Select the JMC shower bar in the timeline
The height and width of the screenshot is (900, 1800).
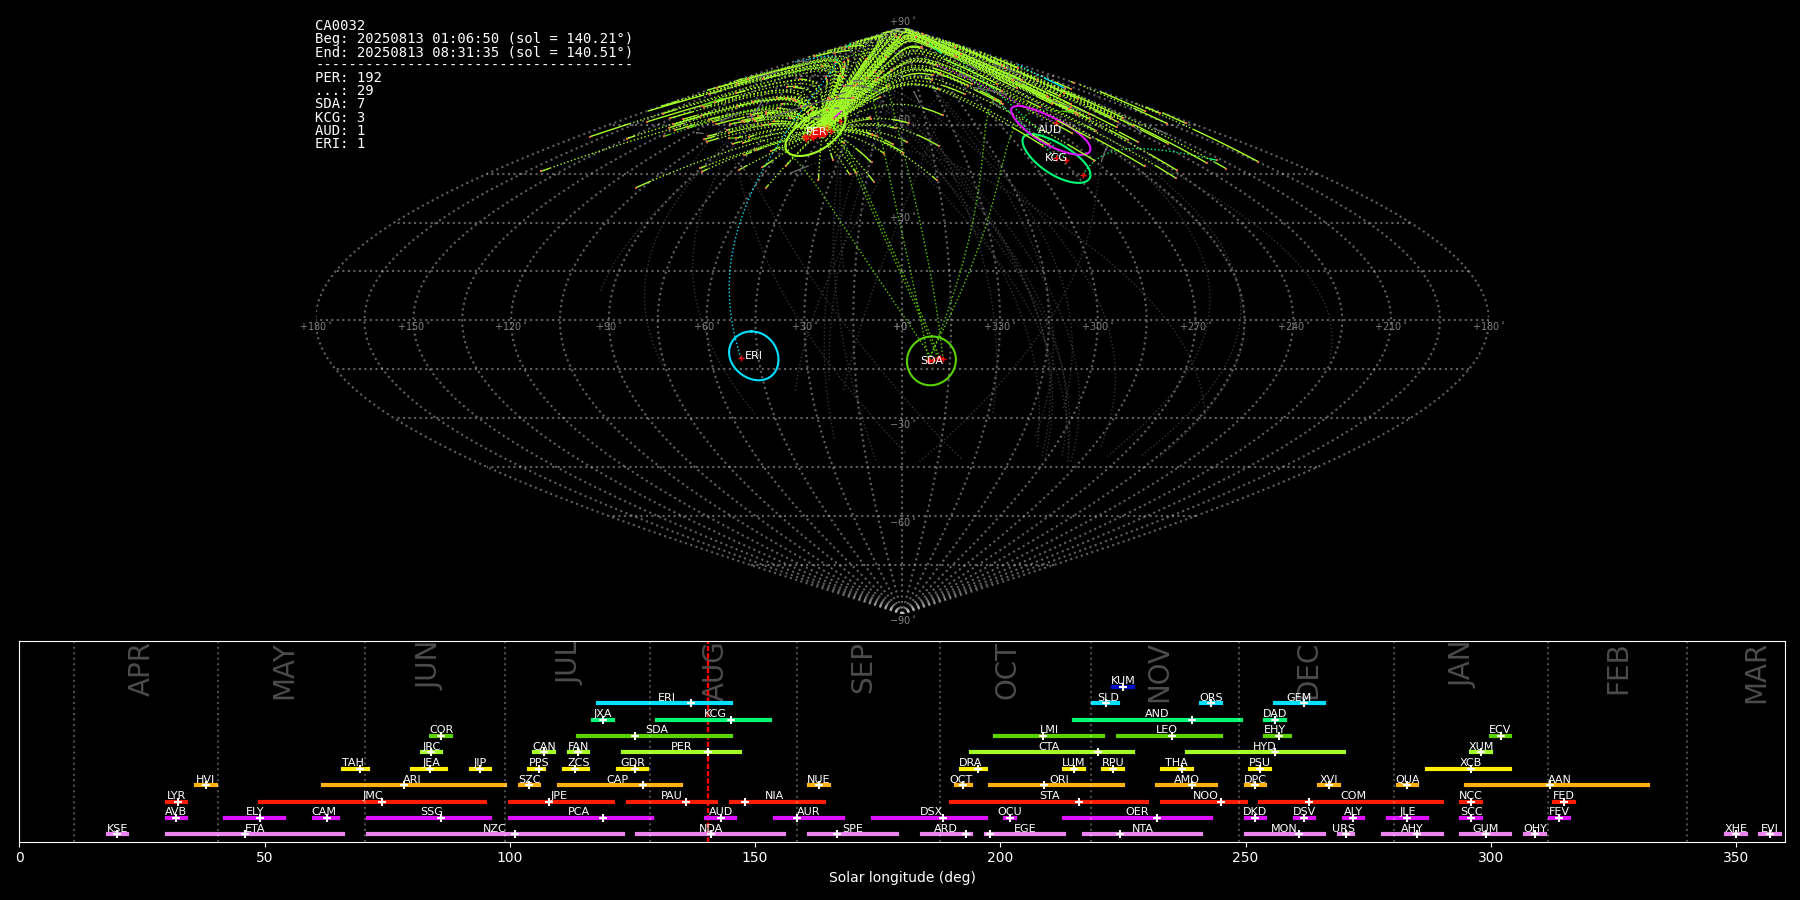[x=372, y=802]
